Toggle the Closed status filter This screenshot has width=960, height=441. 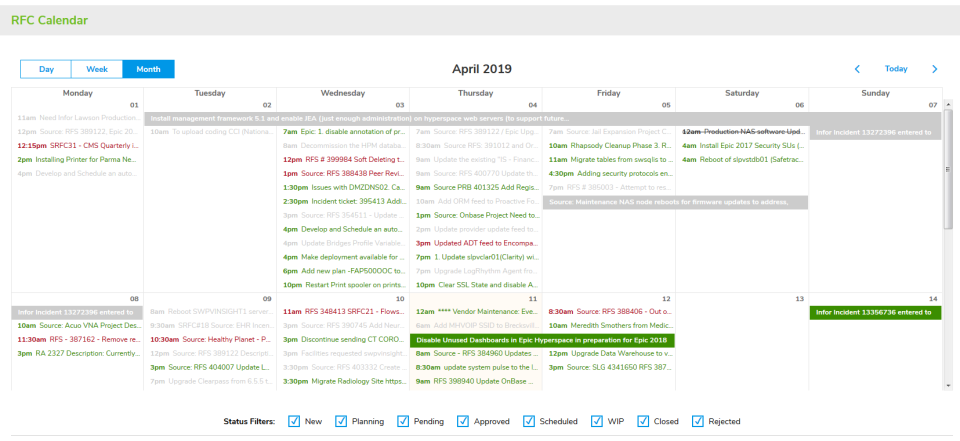[x=643, y=421]
